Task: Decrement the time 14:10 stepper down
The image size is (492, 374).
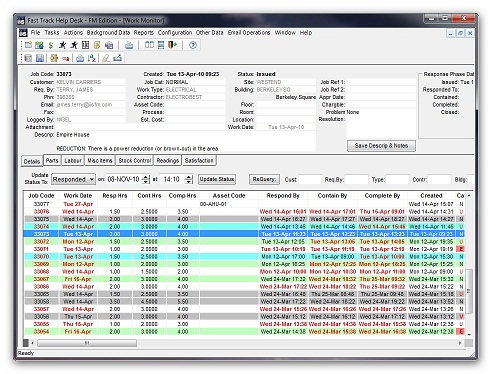Action: (x=189, y=182)
